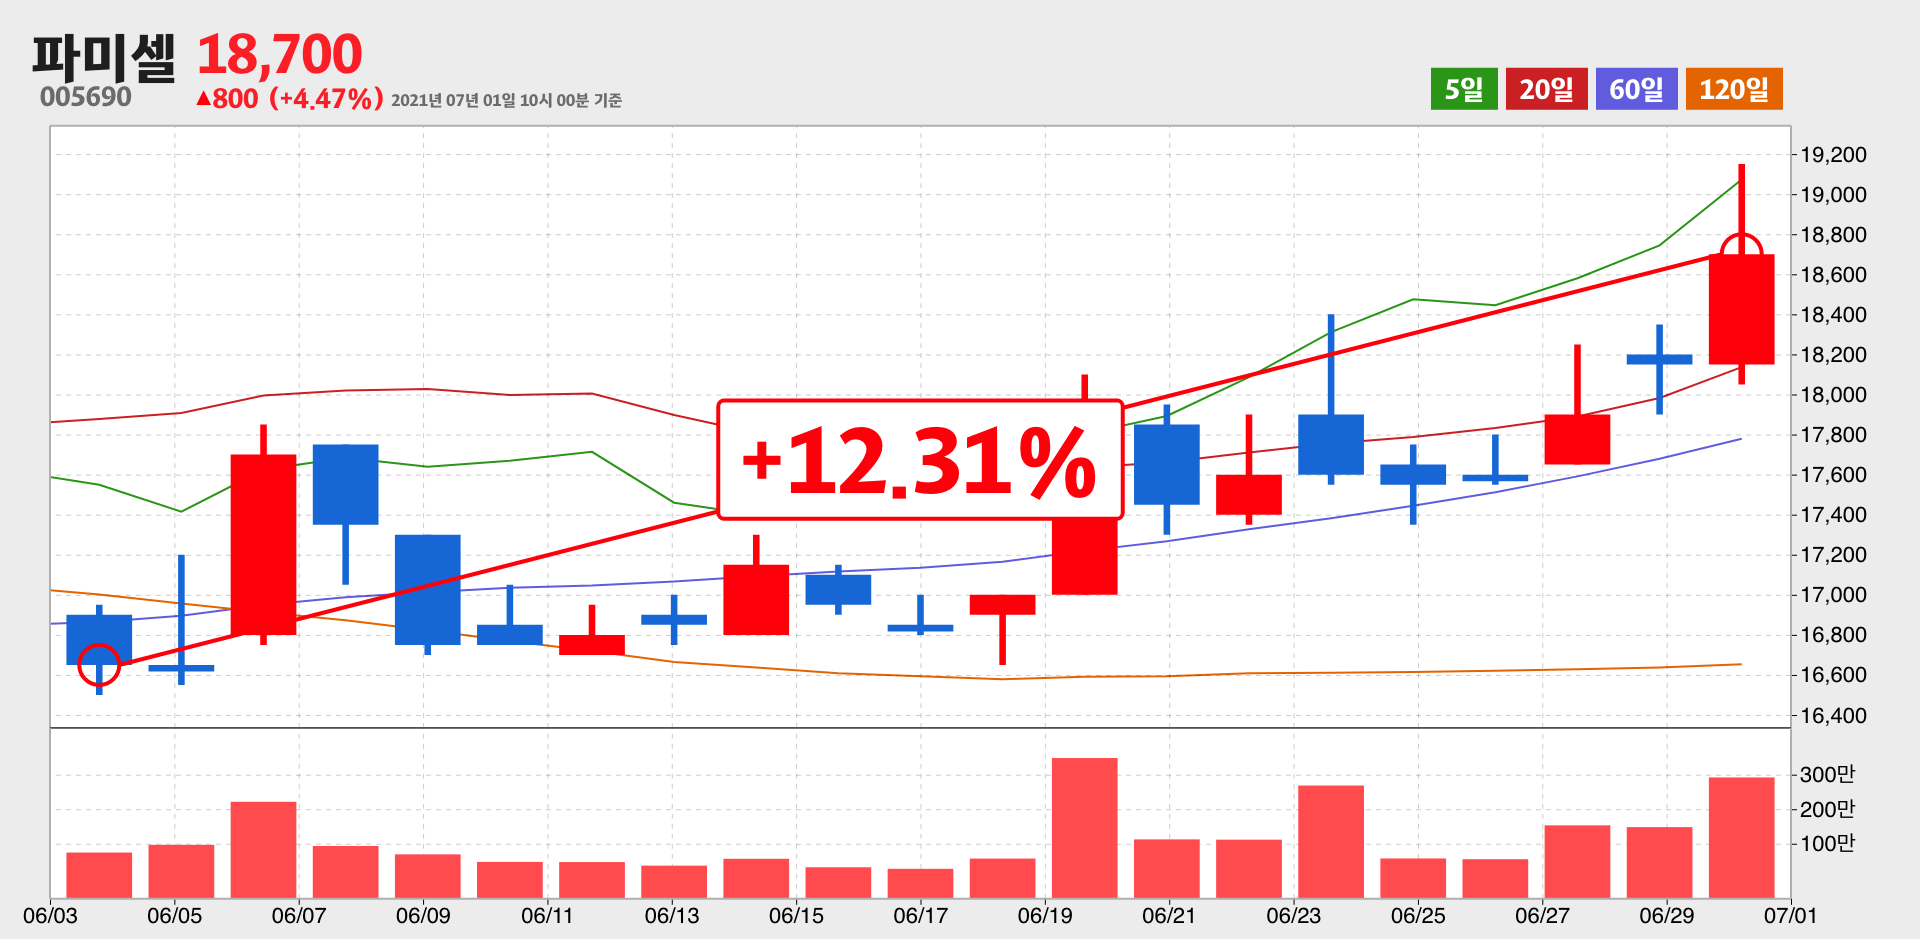The image size is (1920, 939).
Task: Click the volume axis label 100만
Action: click(x=1827, y=843)
